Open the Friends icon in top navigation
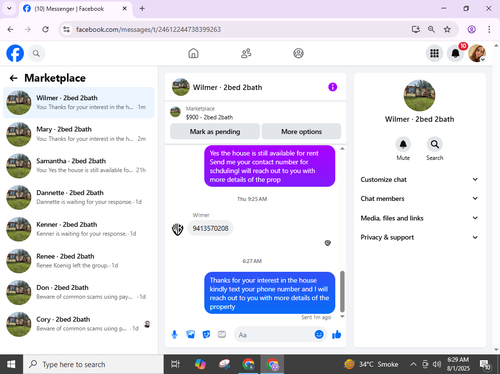Image resolution: width=500 pixels, height=374 pixels. (x=246, y=53)
